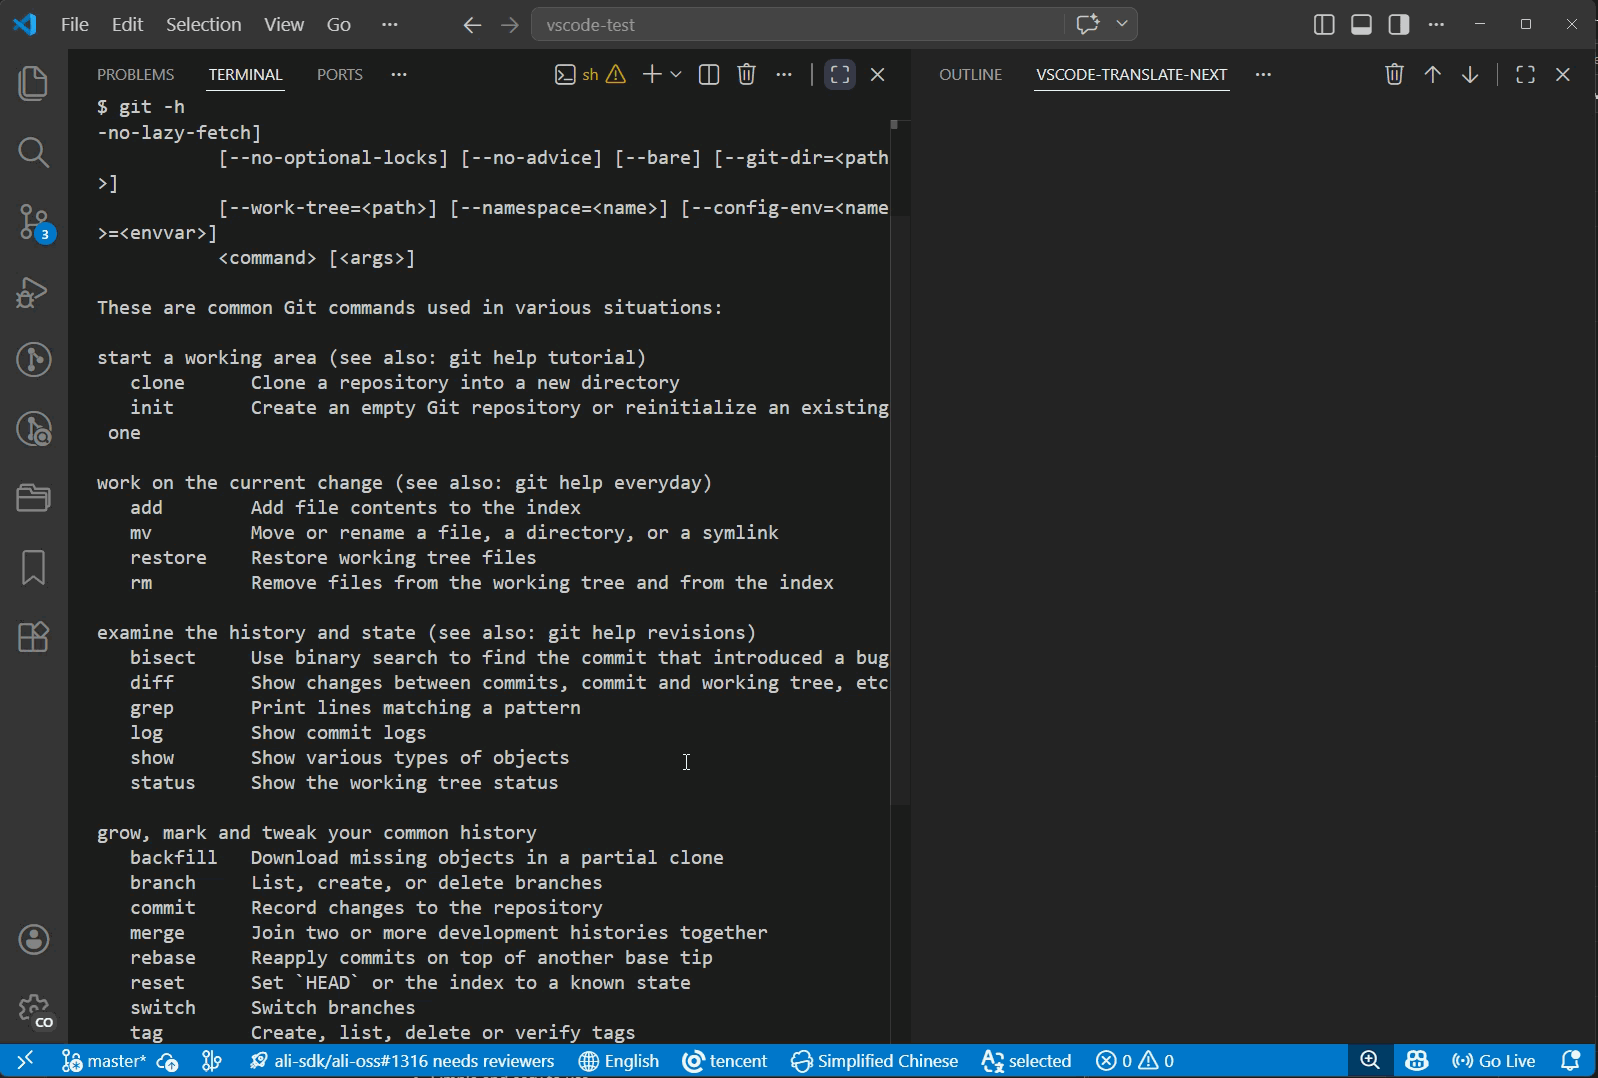Open the Git Graph icon in activity bar
This screenshot has width=1598, height=1078.
tap(33, 359)
